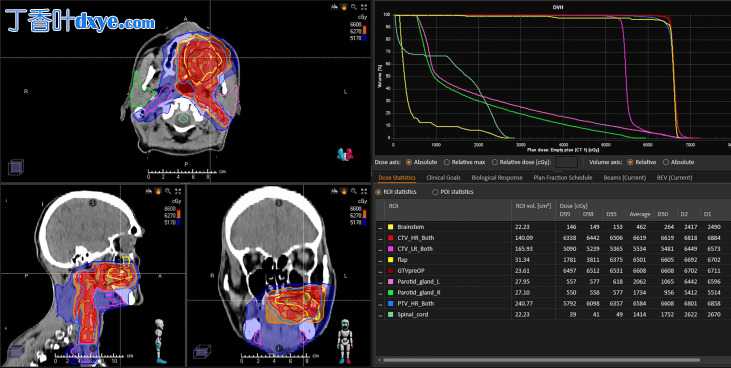Open the Plan Fraction Schedule tab

tap(563, 178)
